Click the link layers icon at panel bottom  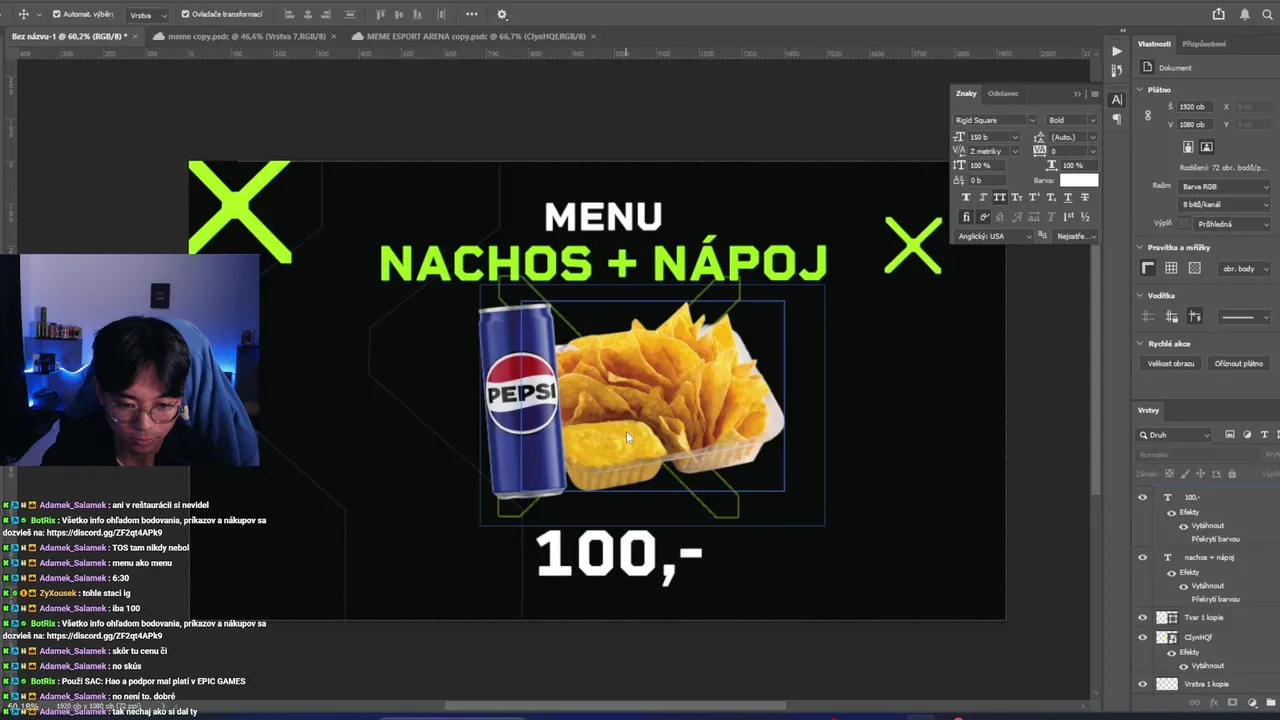[x=1194, y=703]
